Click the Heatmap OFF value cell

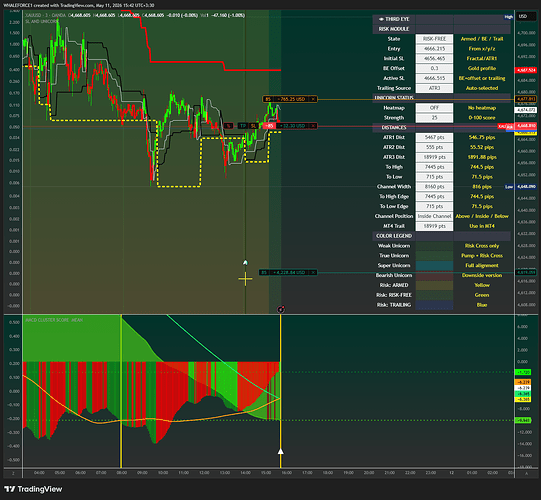[434, 108]
